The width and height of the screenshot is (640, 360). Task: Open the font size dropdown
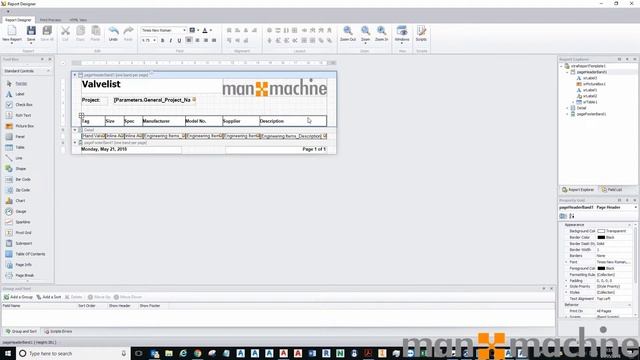pyautogui.click(x=154, y=40)
